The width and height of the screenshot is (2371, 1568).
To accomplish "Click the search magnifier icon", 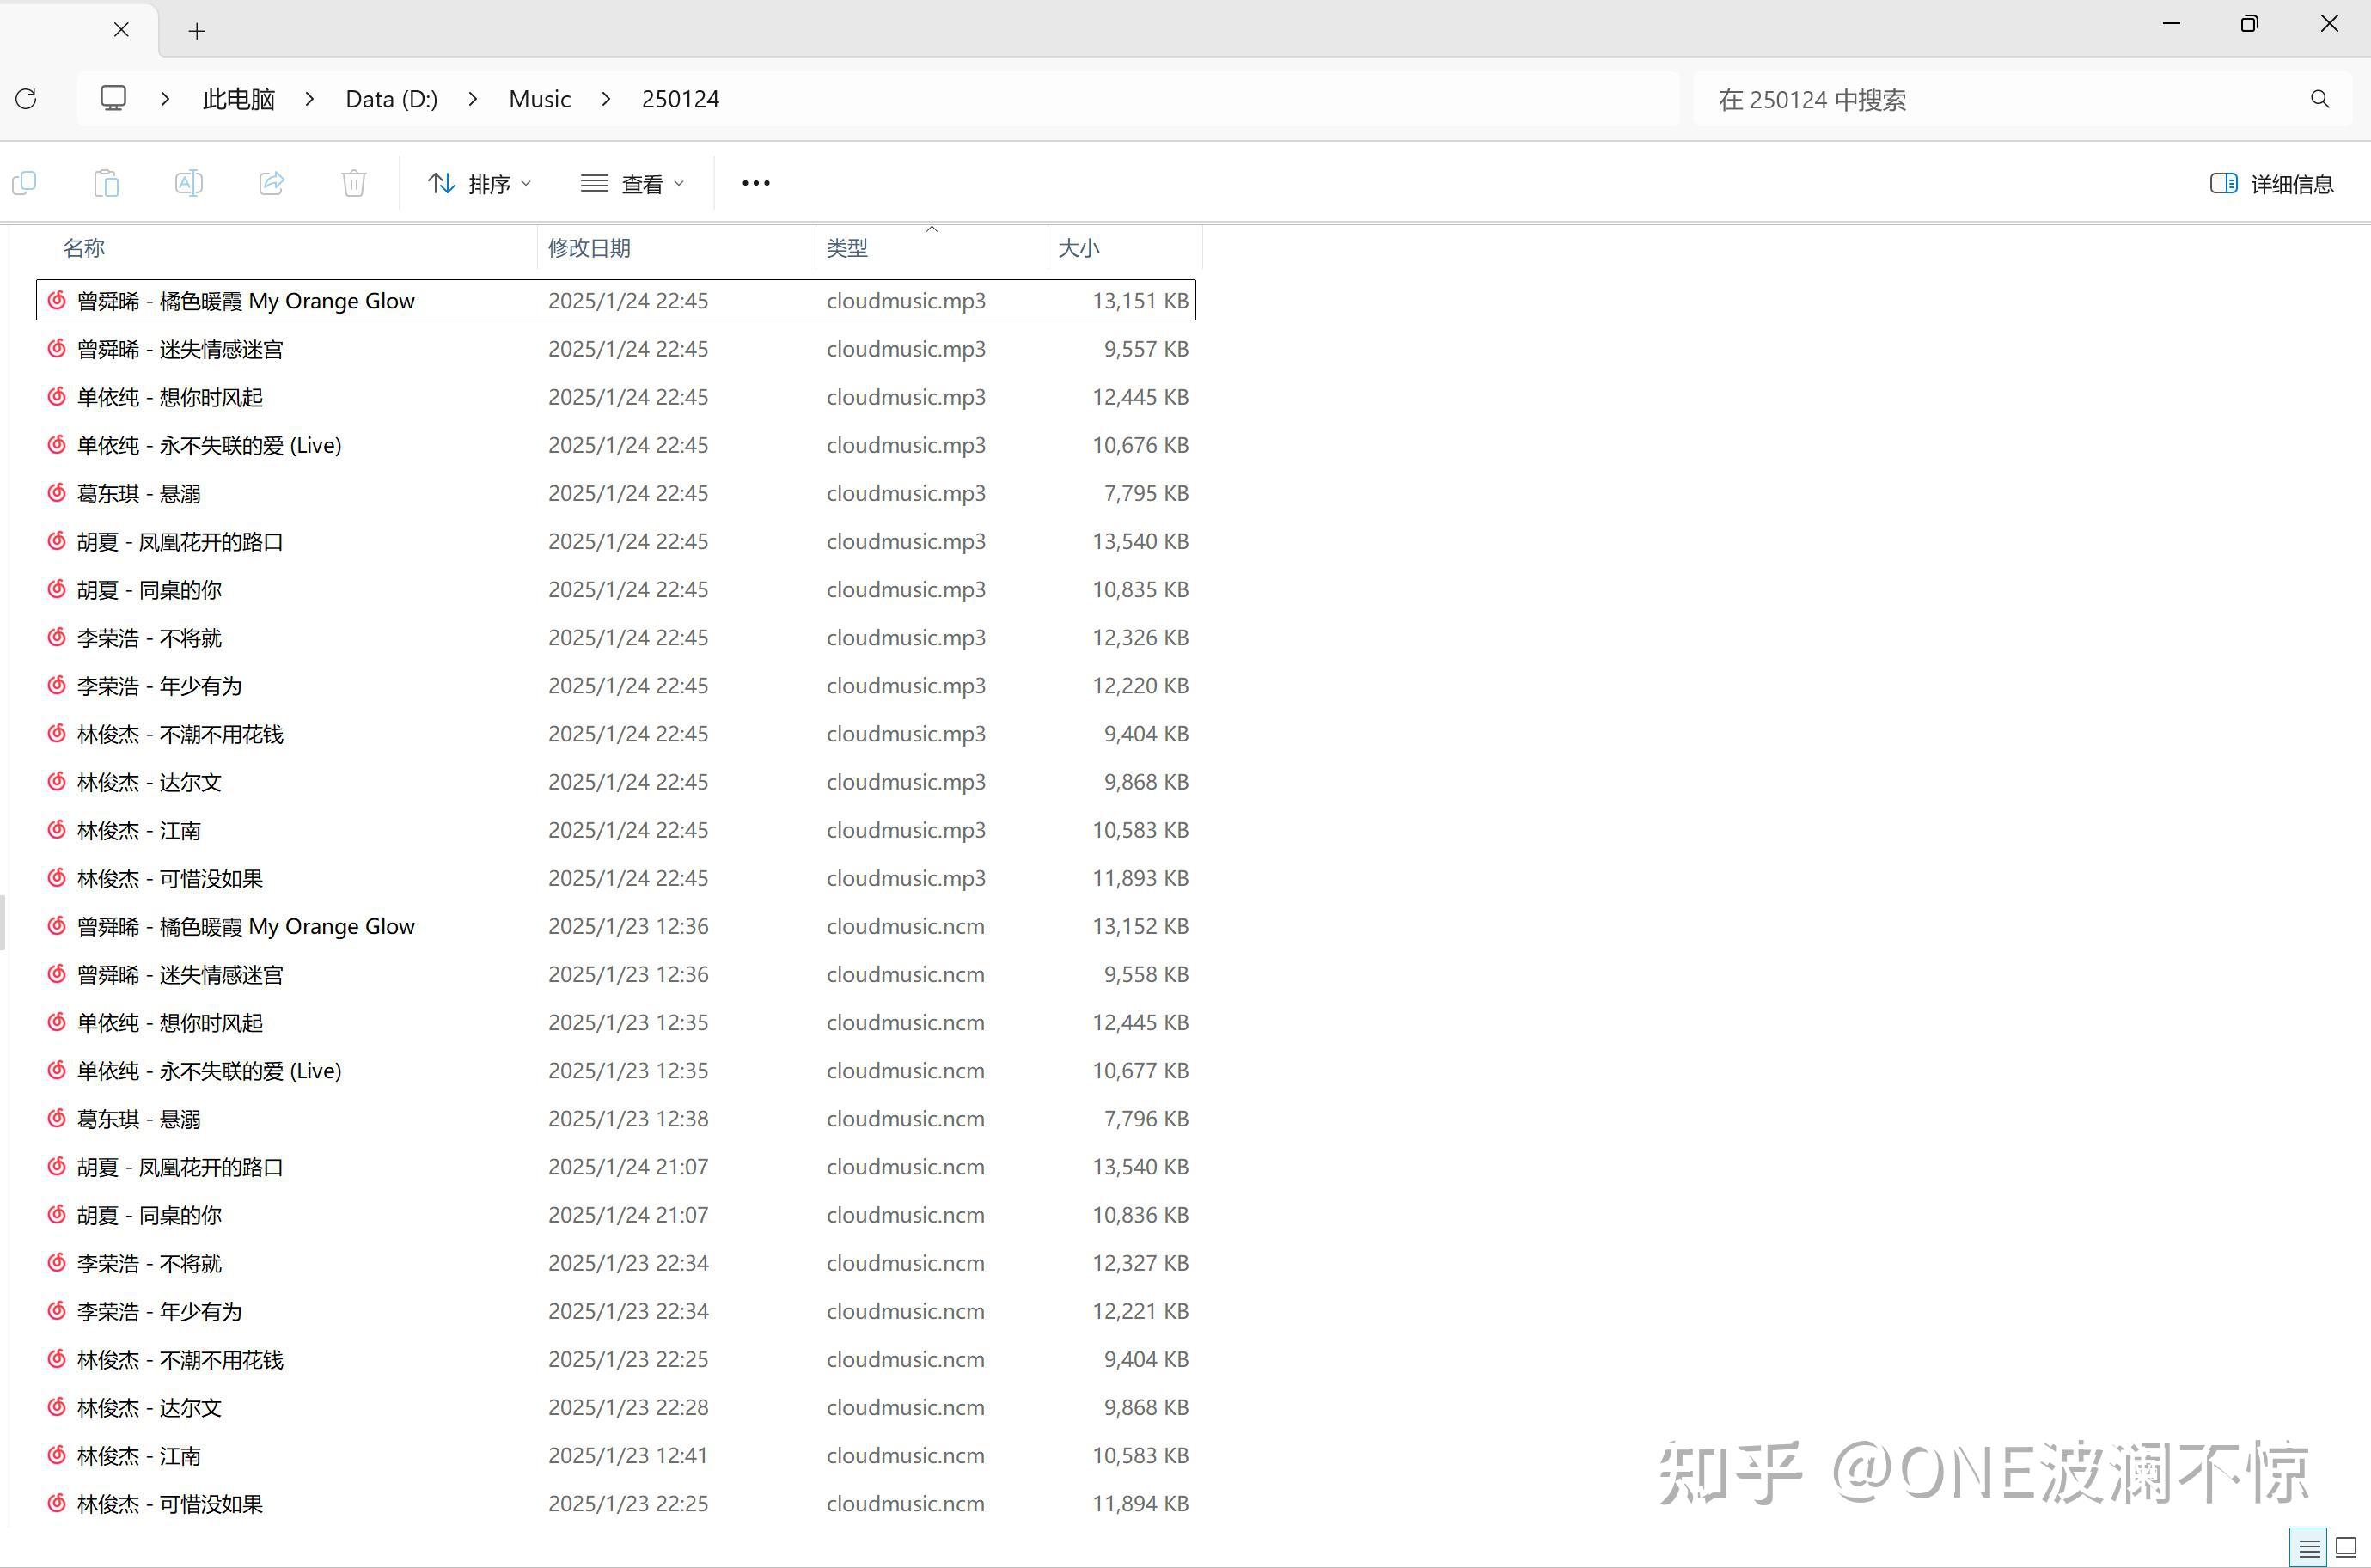I will click(x=2319, y=98).
